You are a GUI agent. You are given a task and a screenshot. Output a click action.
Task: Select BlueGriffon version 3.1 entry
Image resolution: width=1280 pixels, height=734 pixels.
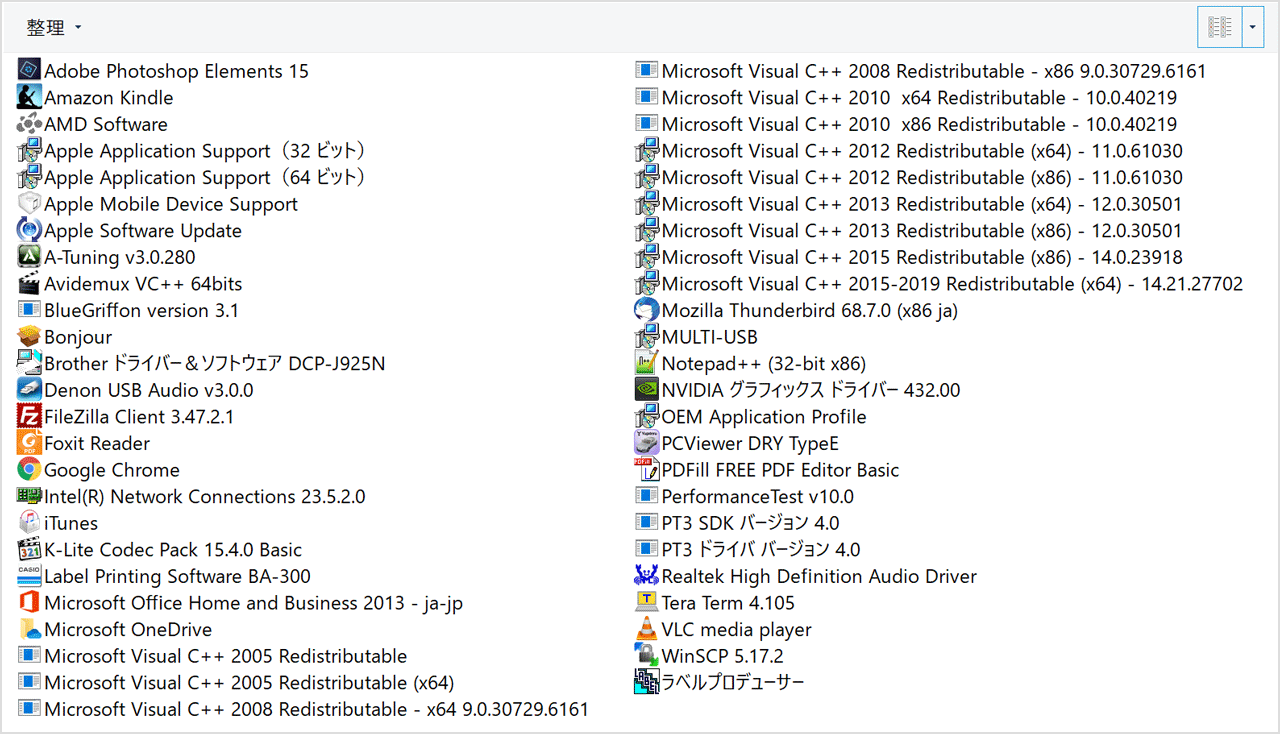coord(129,310)
